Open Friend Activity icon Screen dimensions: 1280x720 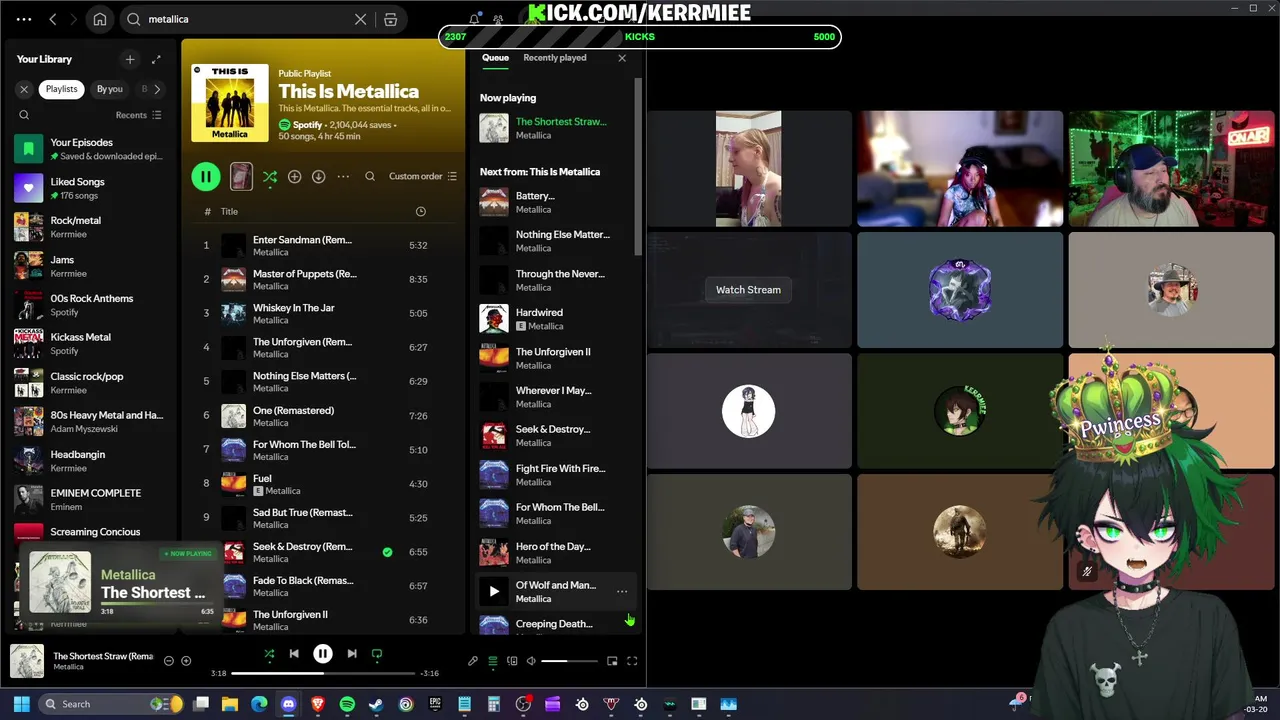coord(498,19)
